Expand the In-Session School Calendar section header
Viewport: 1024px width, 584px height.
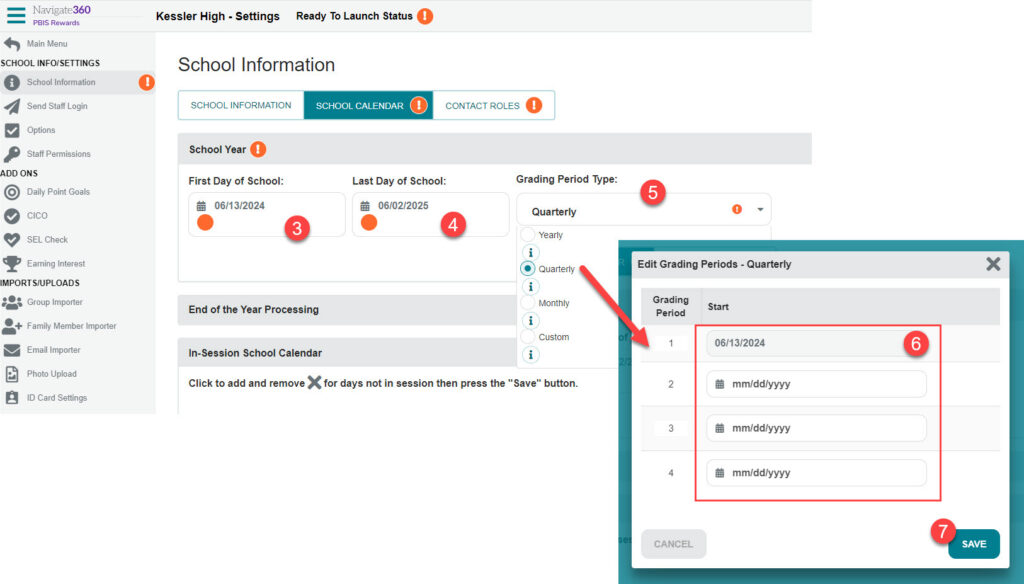(x=347, y=353)
